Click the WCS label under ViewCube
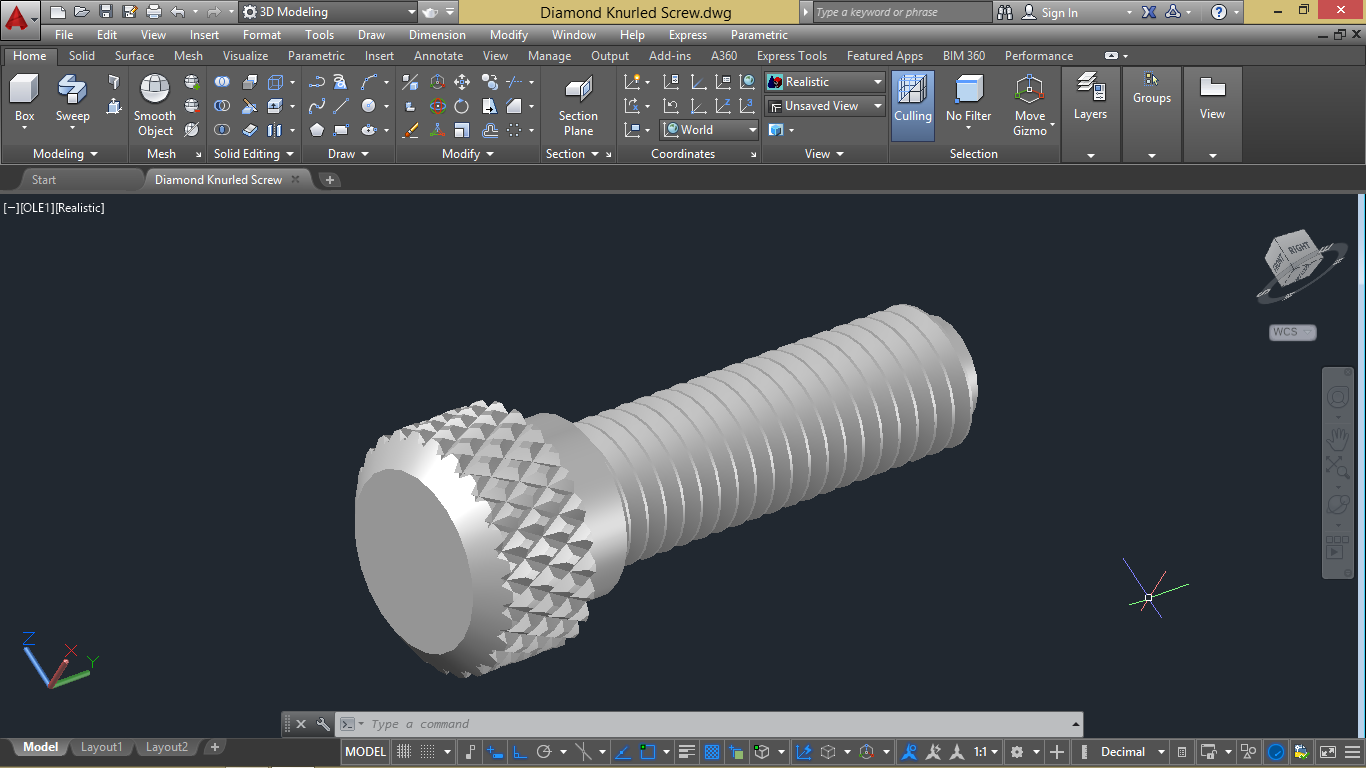 click(1292, 332)
